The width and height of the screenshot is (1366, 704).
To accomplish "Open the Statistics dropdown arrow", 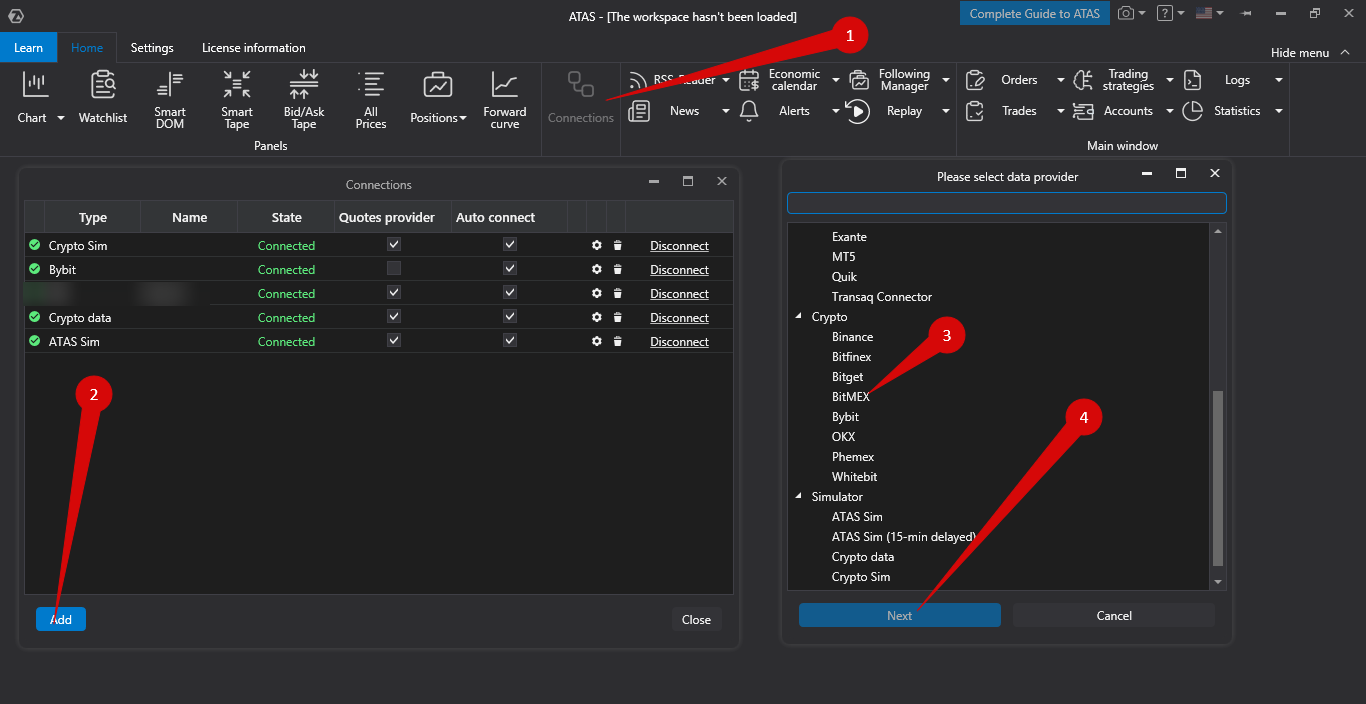I will 1278,111.
